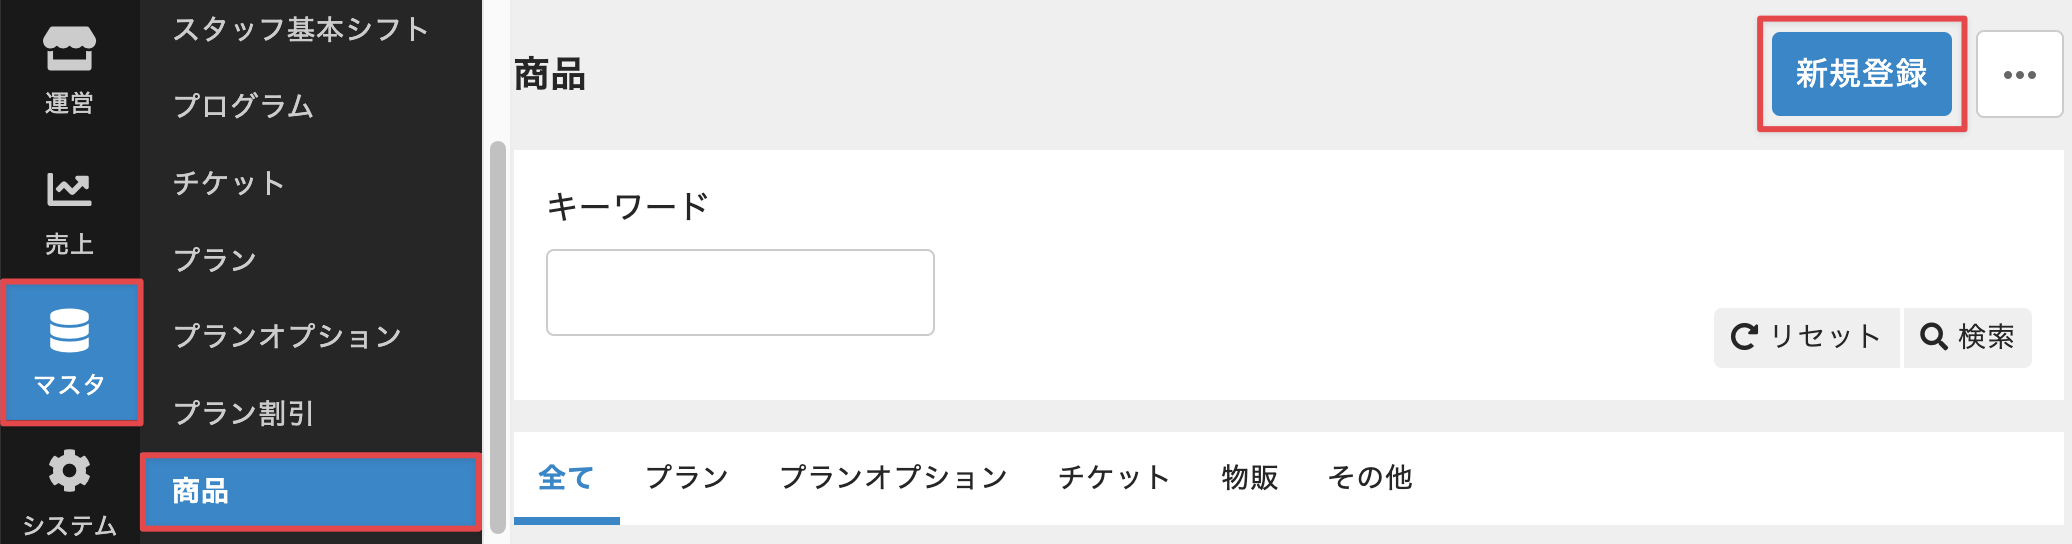Click the リセット reset button
Image resolution: width=2072 pixels, height=544 pixels.
1806,337
